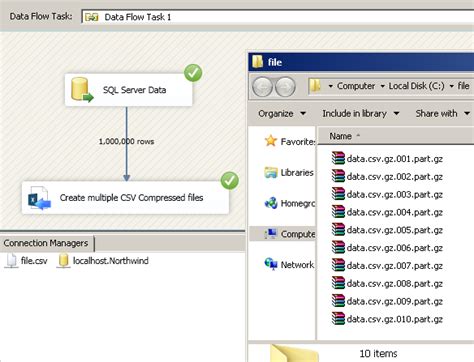
Task: Open Network in the navigation pane
Action: (289, 265)
